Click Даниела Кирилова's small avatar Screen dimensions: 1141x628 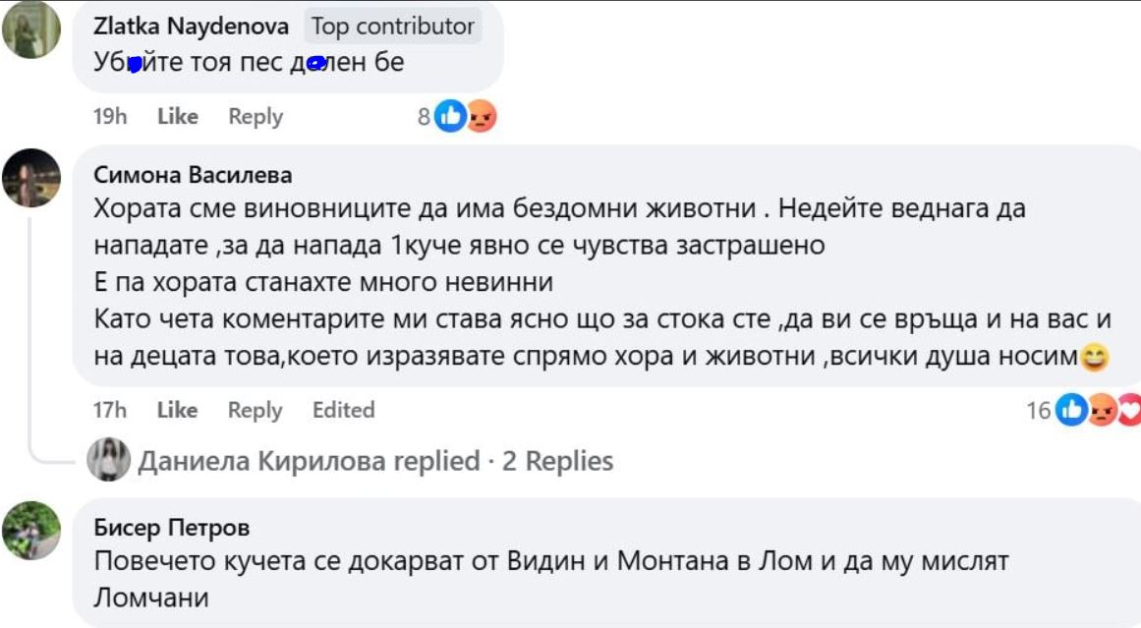[109, 460]
